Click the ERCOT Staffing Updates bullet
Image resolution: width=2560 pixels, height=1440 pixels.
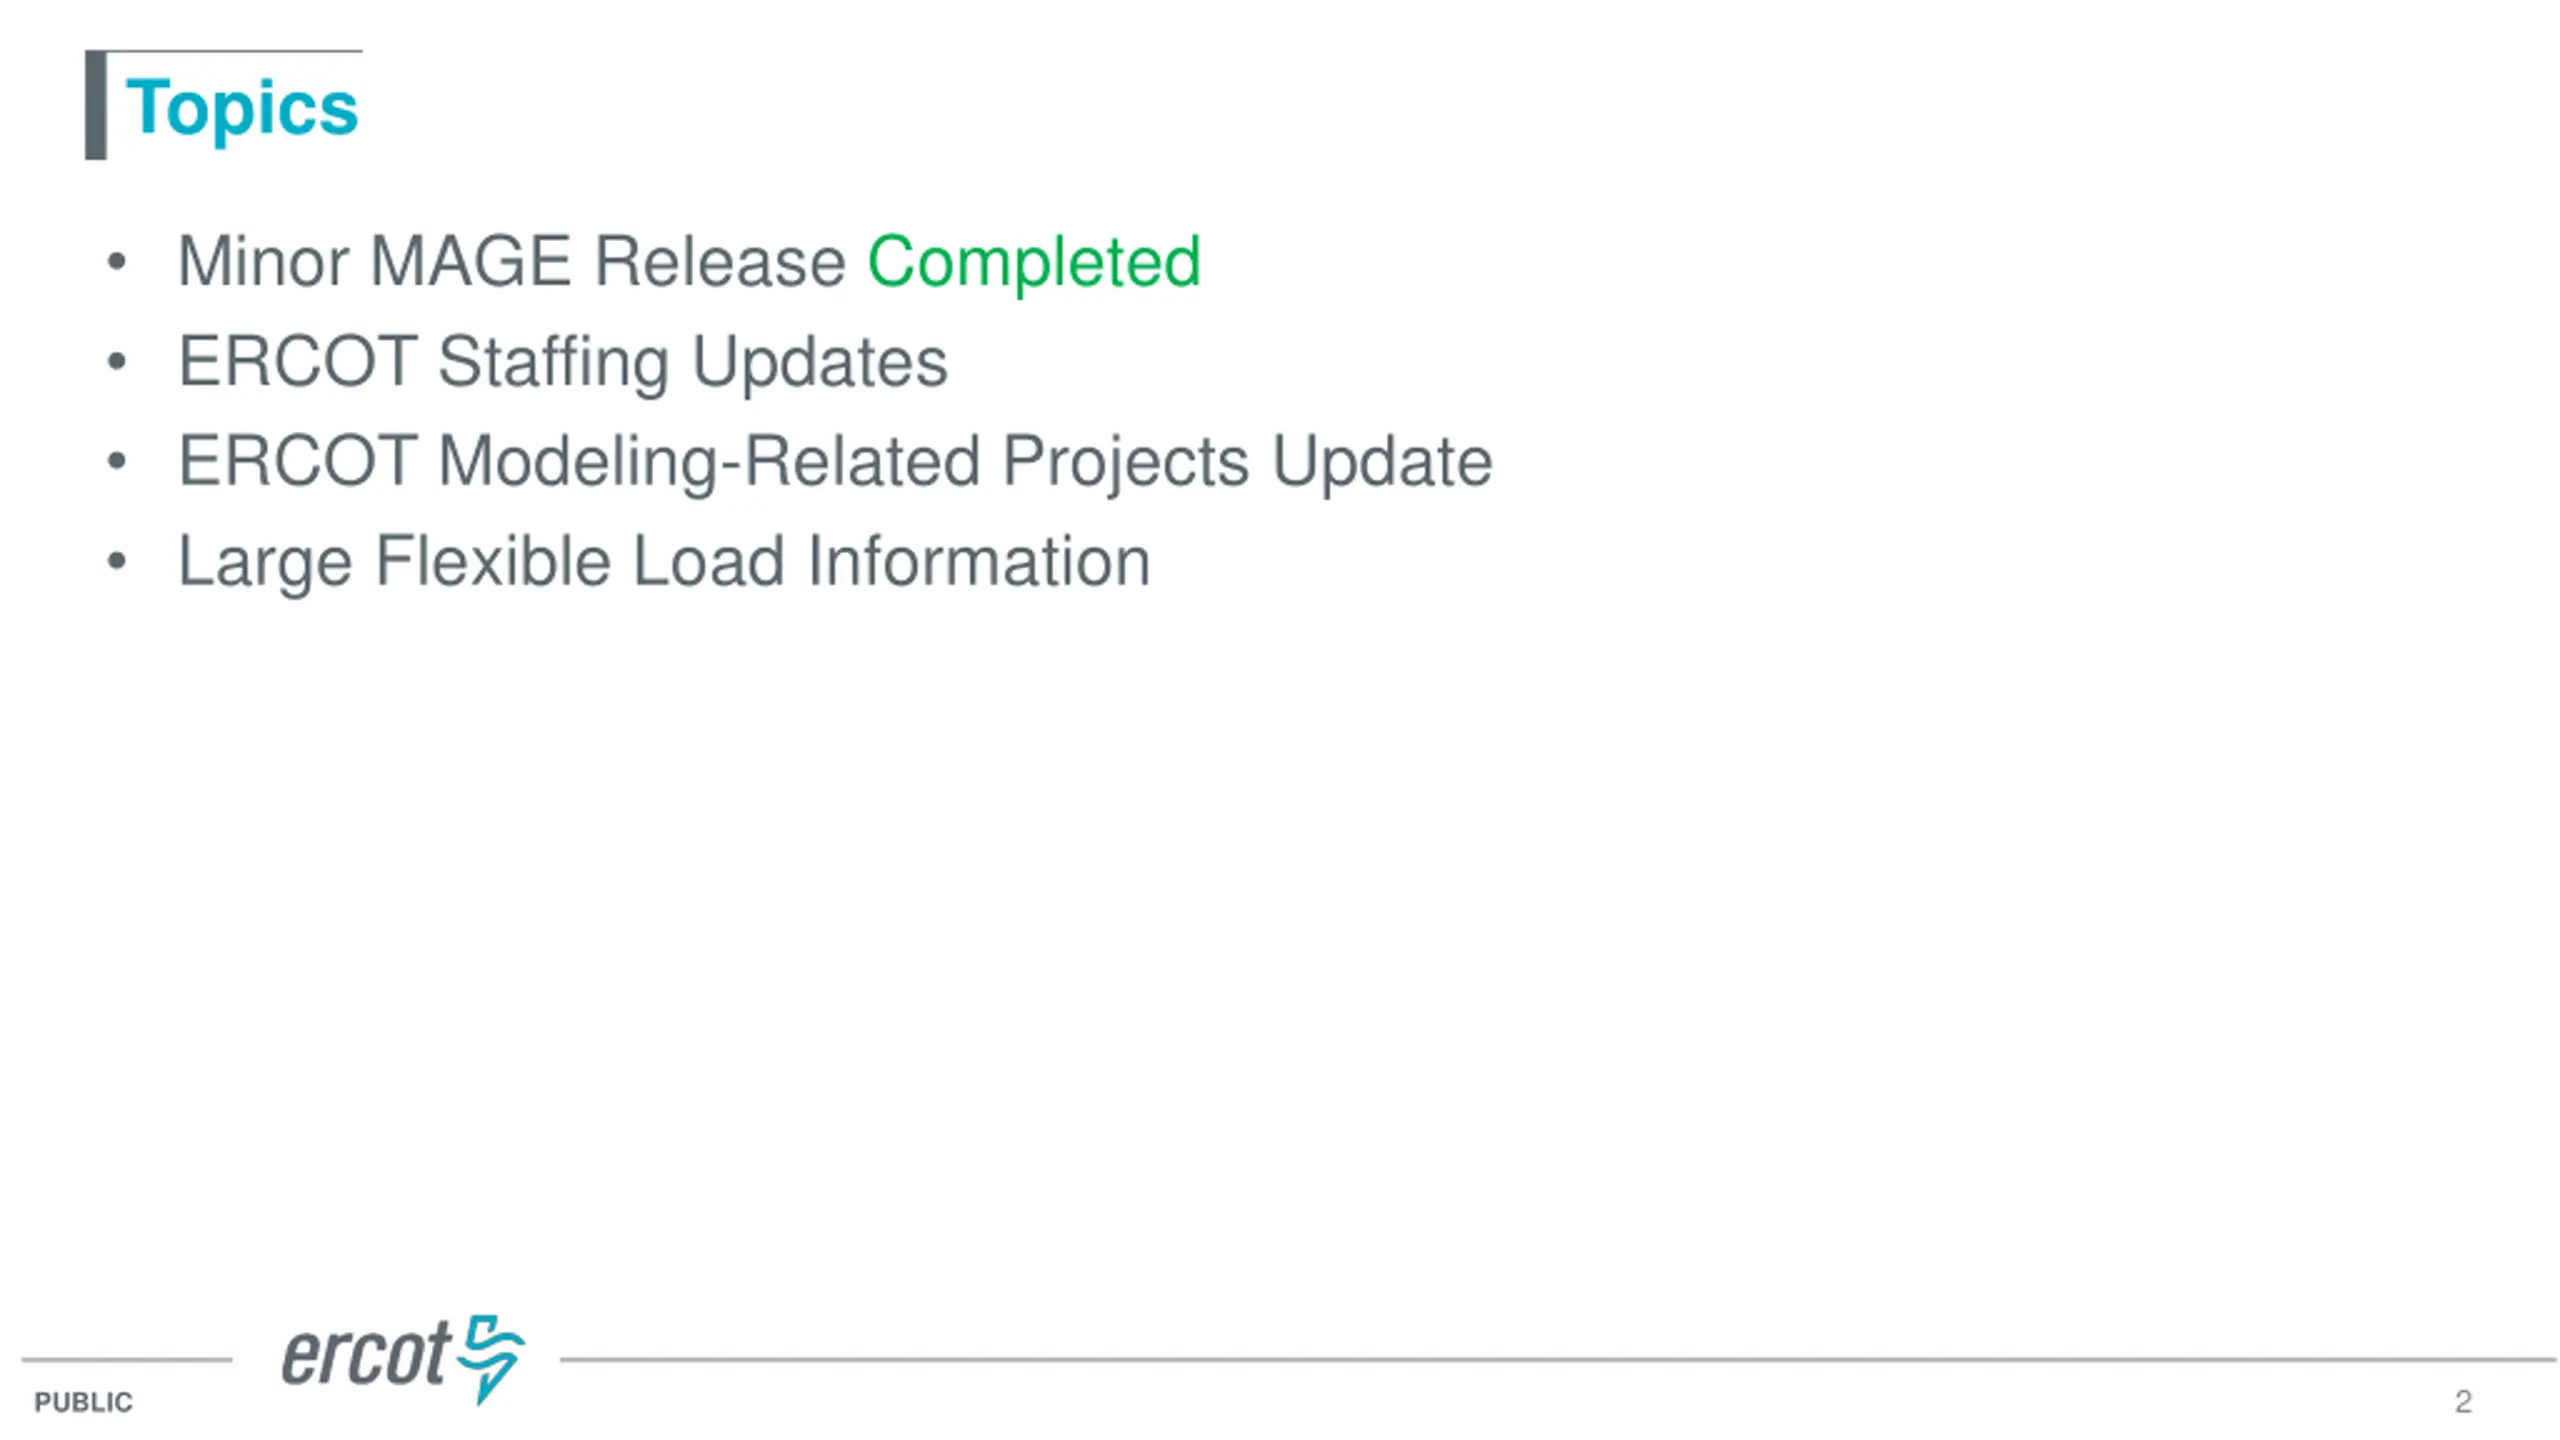pyautogui.click(x=563, y=361)
